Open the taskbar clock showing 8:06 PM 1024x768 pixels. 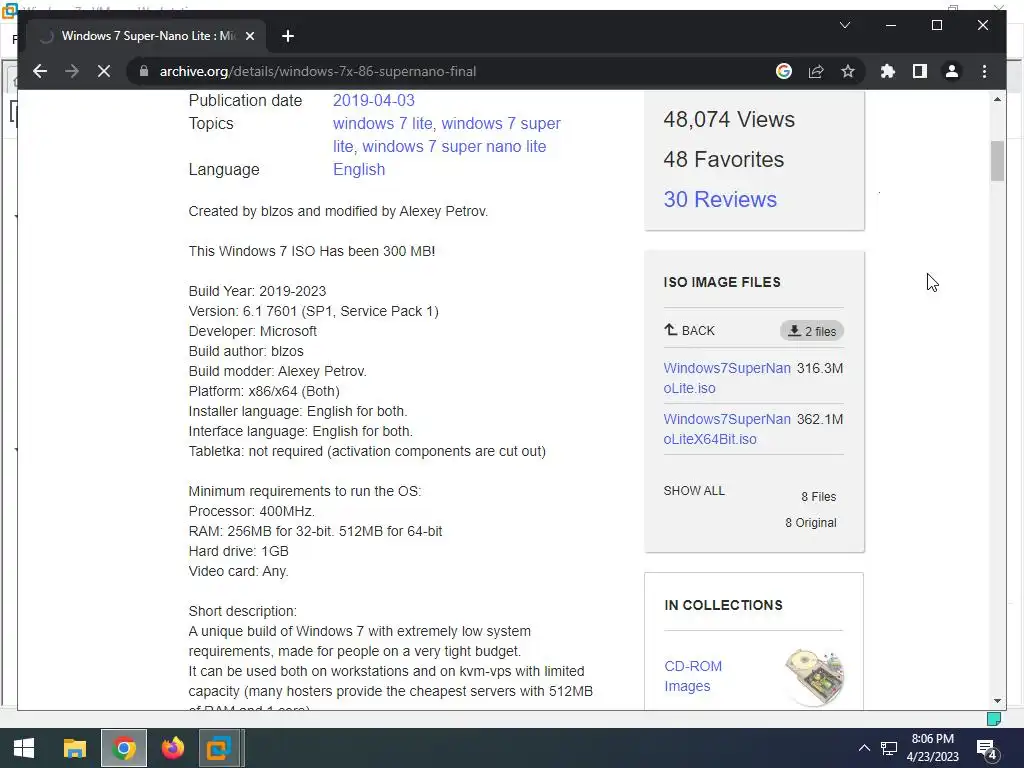(x=933, y=748)
